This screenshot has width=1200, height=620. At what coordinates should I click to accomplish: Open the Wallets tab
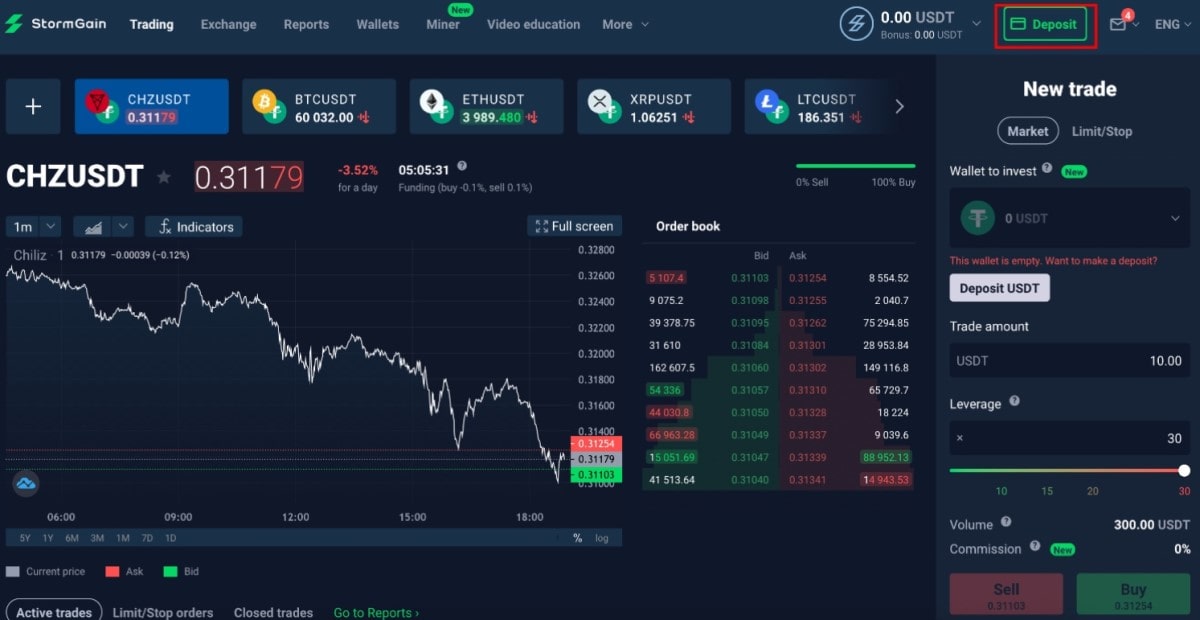pyautogui.click(x=377, y=24)
